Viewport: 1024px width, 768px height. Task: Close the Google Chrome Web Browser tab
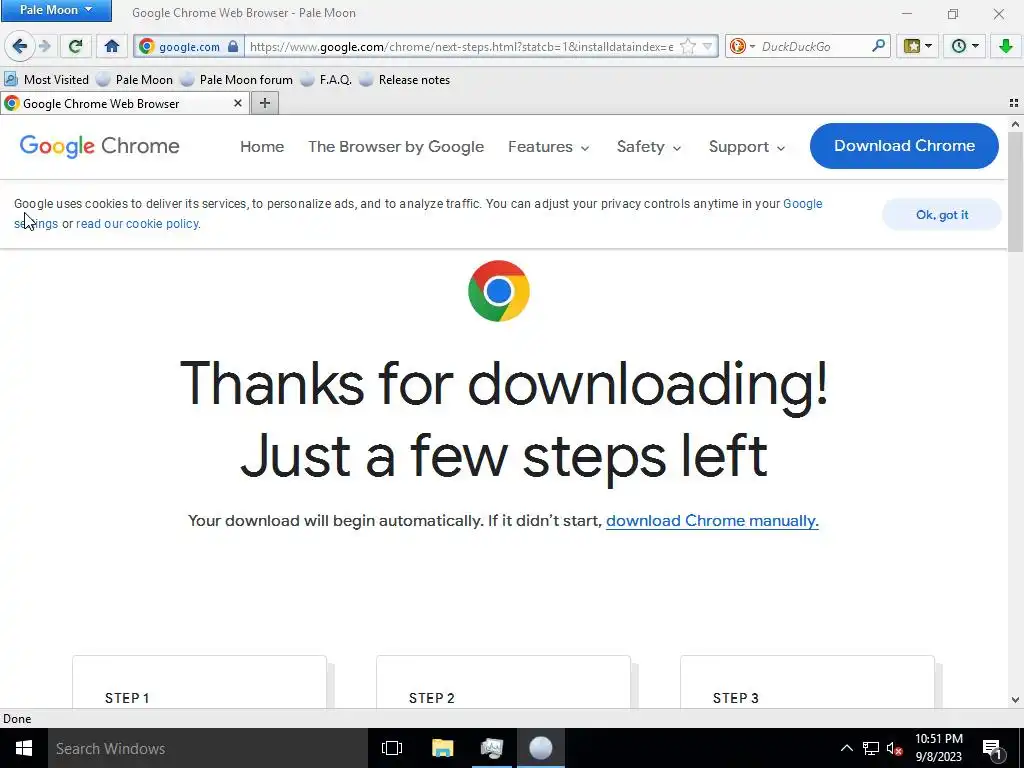click(x=238, y=103)
